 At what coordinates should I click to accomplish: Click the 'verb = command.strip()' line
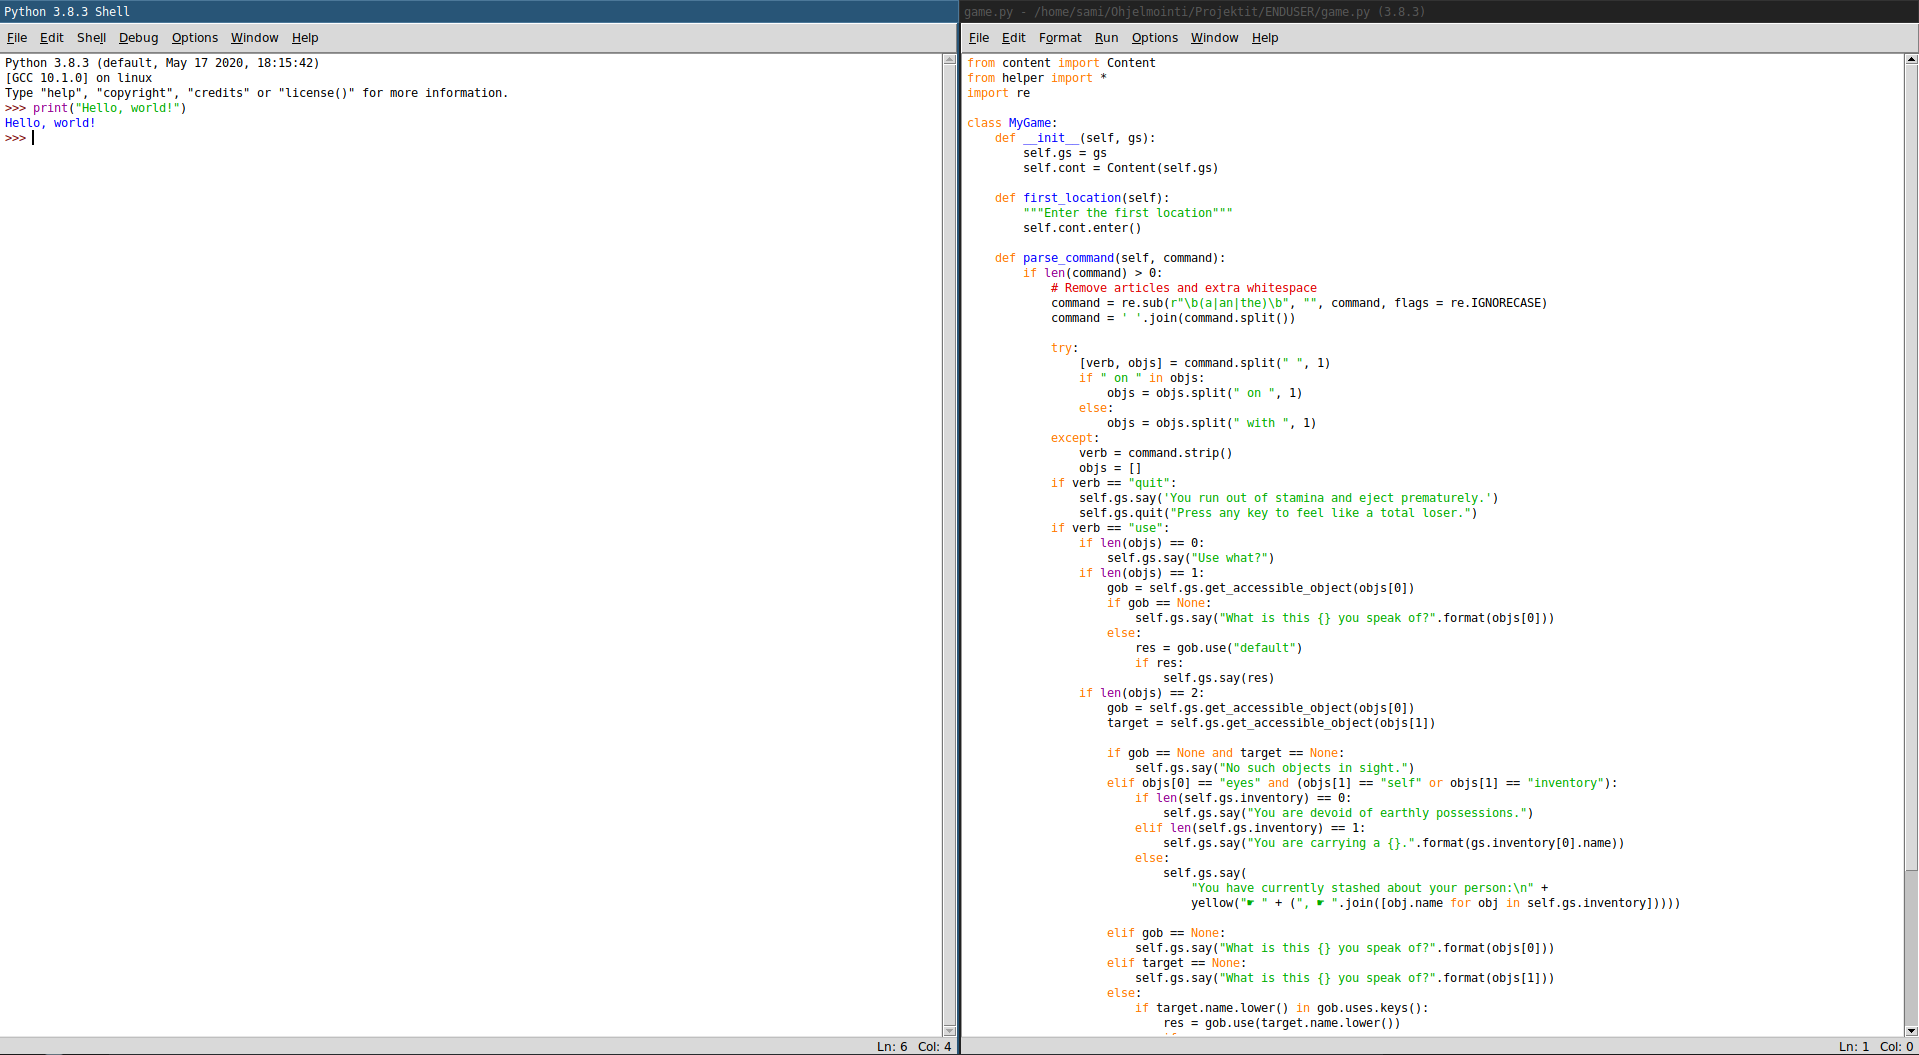(x=1156, y=453)
